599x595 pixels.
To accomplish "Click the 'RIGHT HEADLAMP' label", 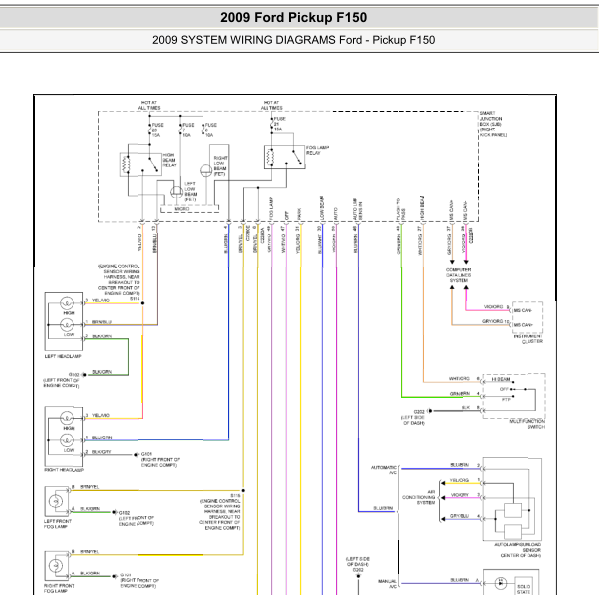I will click(64, 470).
